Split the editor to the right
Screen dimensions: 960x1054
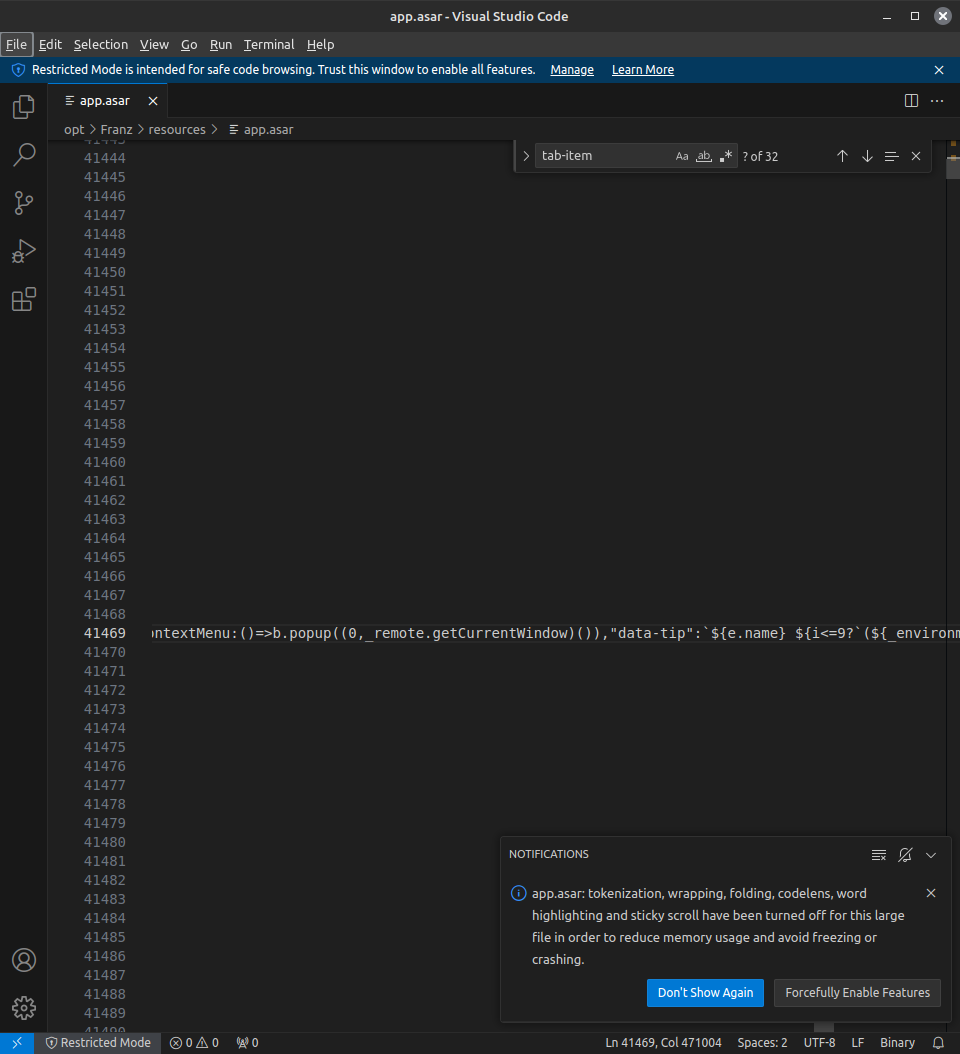pos(912,101)
